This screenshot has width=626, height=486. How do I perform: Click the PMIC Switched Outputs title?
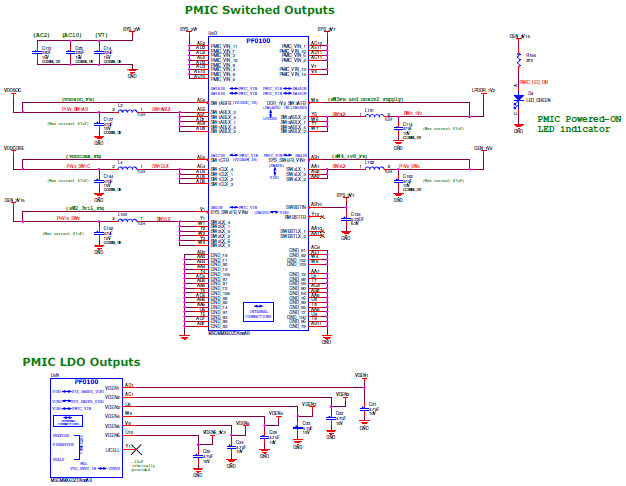(259, 10)
